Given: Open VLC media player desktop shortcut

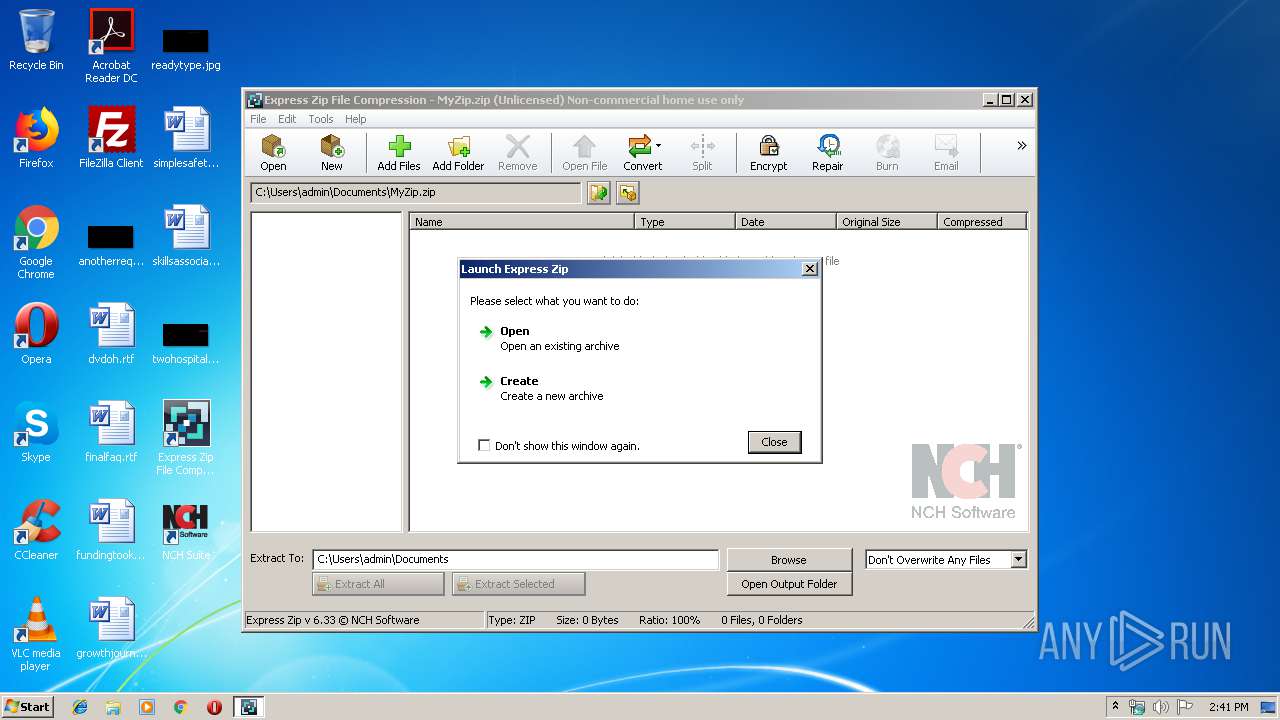Looking at the screenshot, I should (36, 634).
